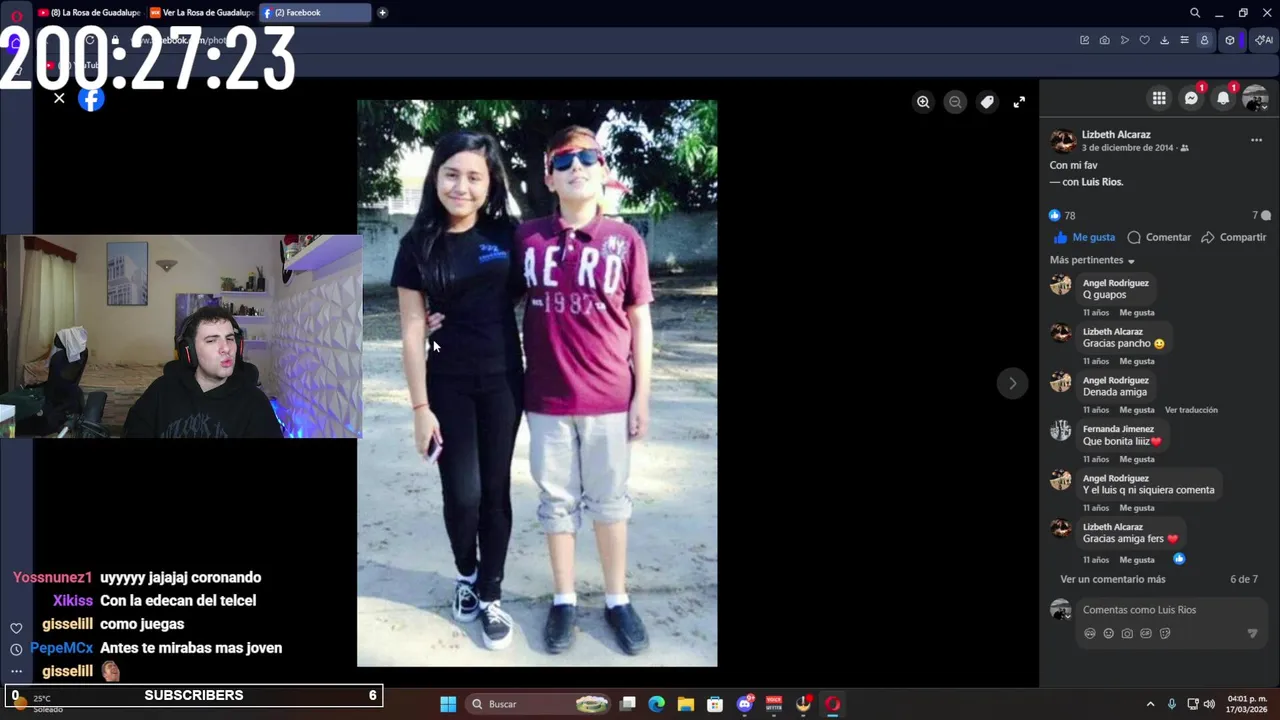Viewport: 1280px width, 720px height.
Task: Open the browser AI assistant button
Action: (x=1264, y=40)
